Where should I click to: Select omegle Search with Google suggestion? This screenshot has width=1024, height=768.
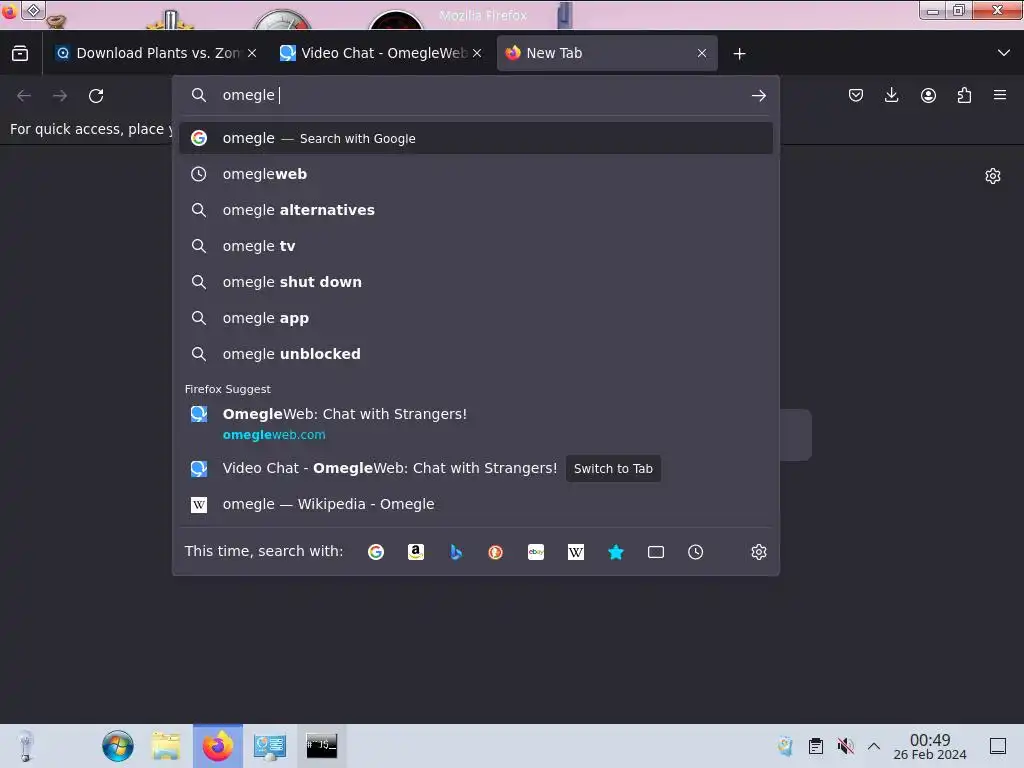(x=475, y=138)
